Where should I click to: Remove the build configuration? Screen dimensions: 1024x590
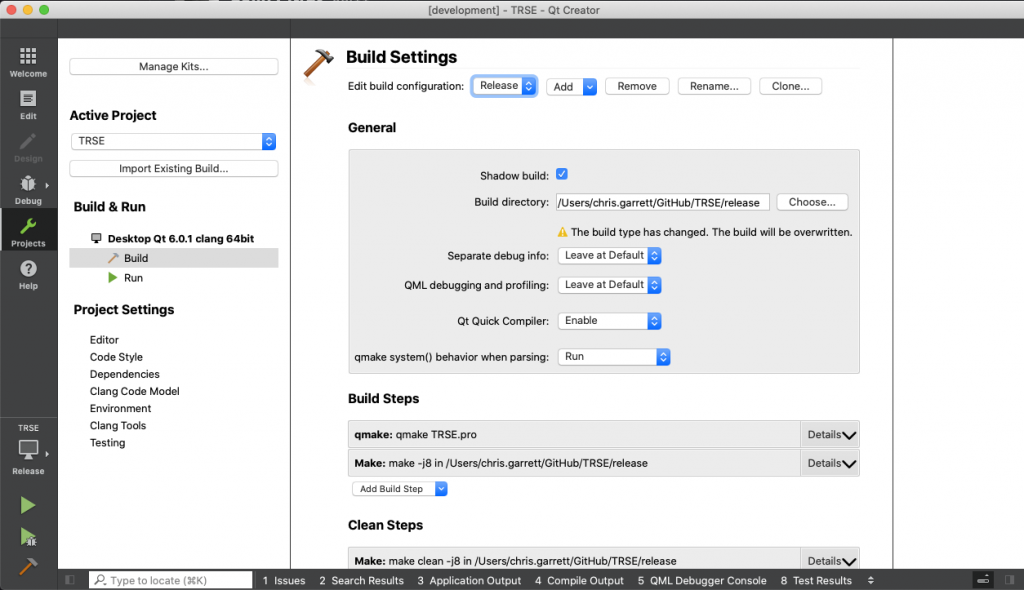[x=637, y=86]
